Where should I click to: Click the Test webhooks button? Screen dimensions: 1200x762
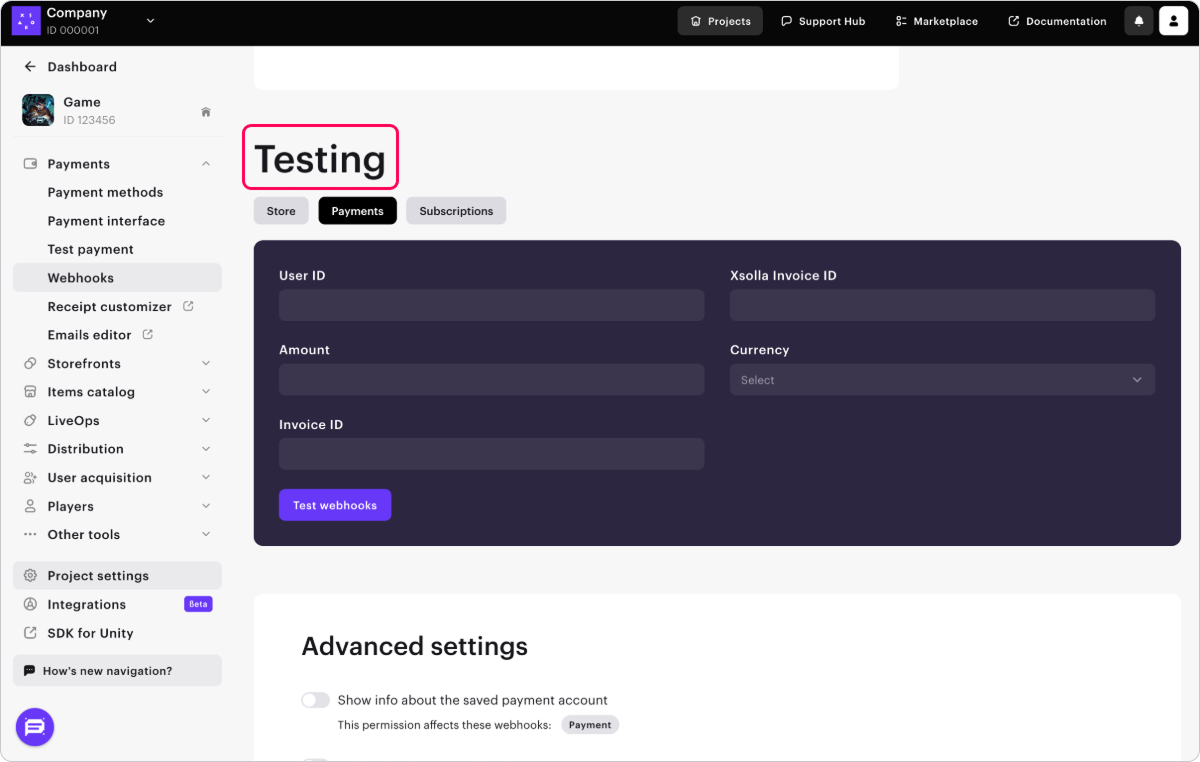pyautogui.click(x=335, y=505)
